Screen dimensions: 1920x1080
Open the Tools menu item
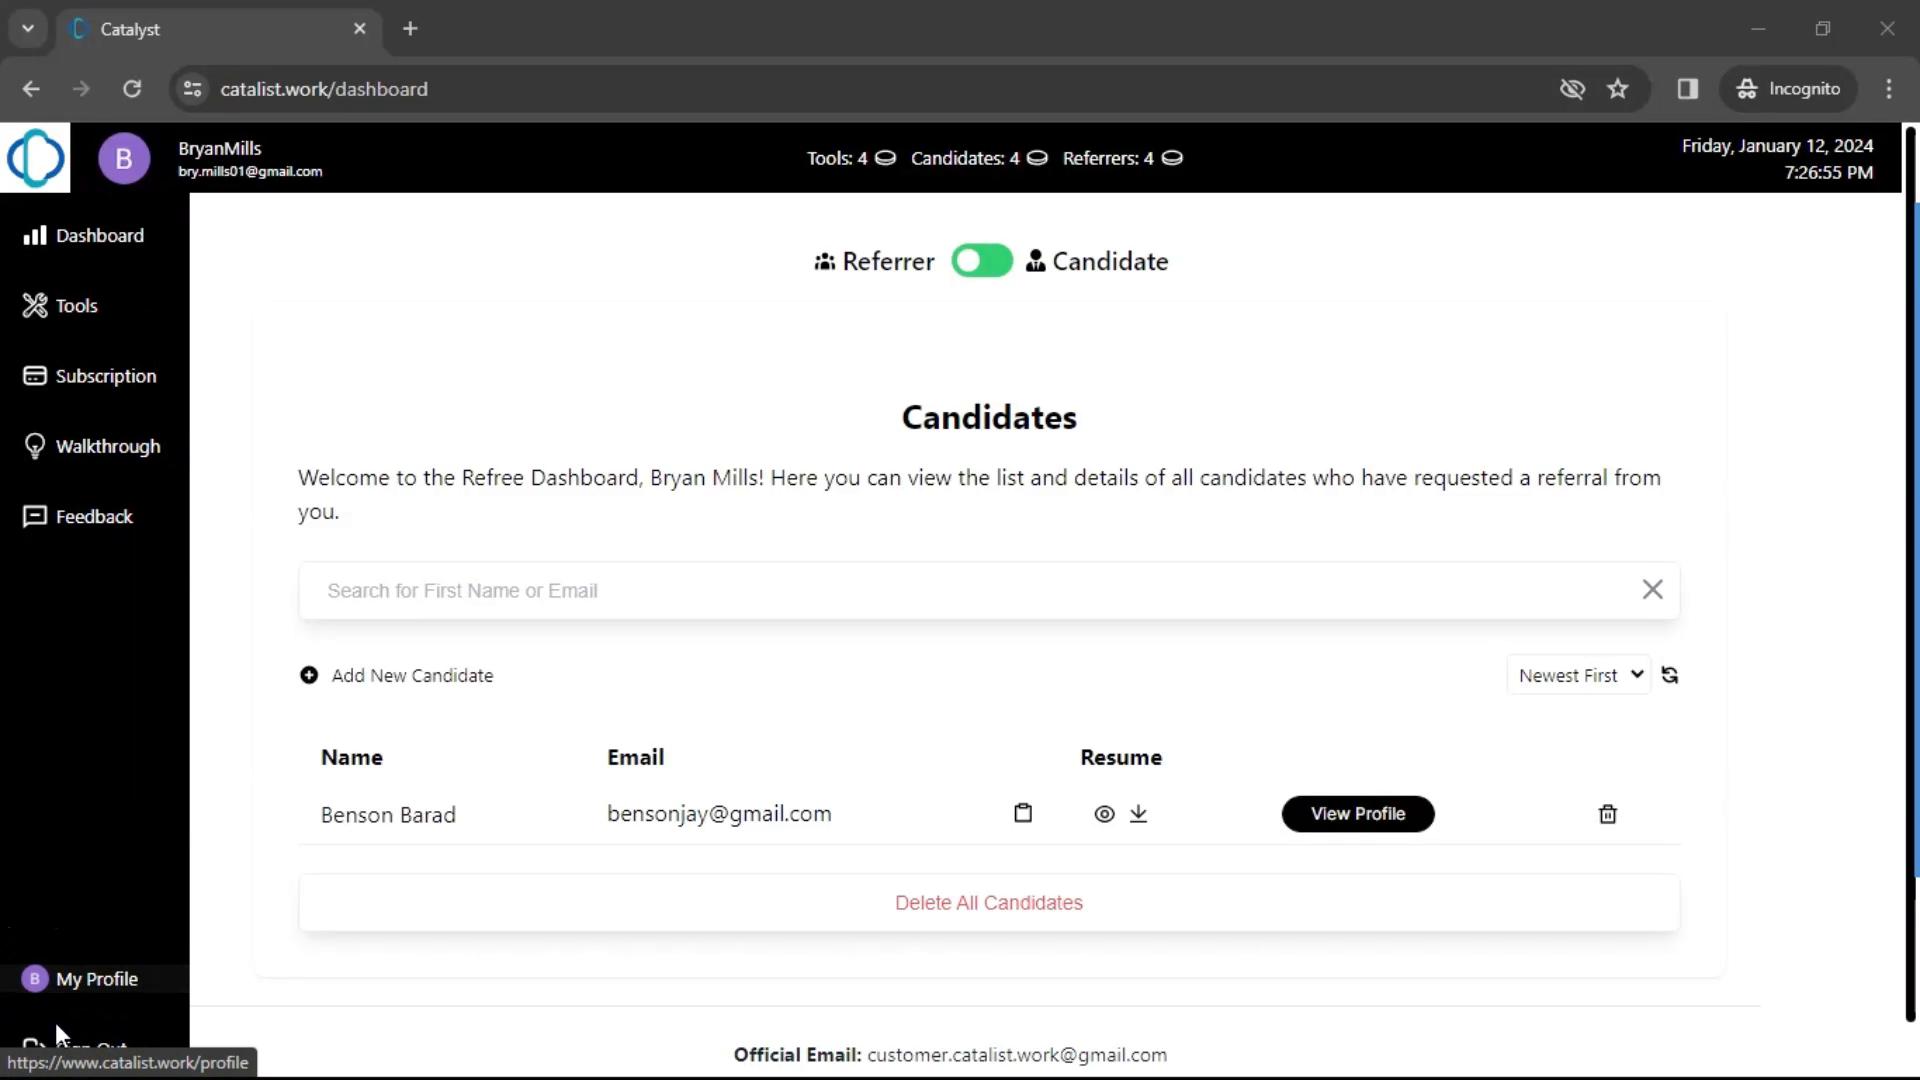pyautogui.click(x=76, y=305)
